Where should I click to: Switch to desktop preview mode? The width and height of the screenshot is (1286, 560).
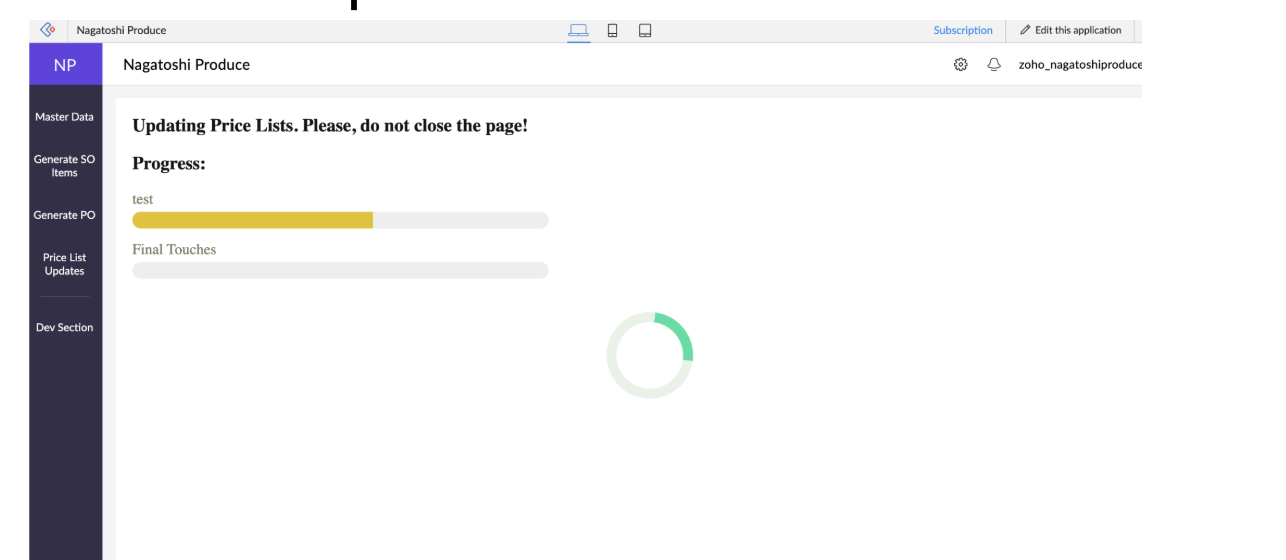[x=579, y=30]
